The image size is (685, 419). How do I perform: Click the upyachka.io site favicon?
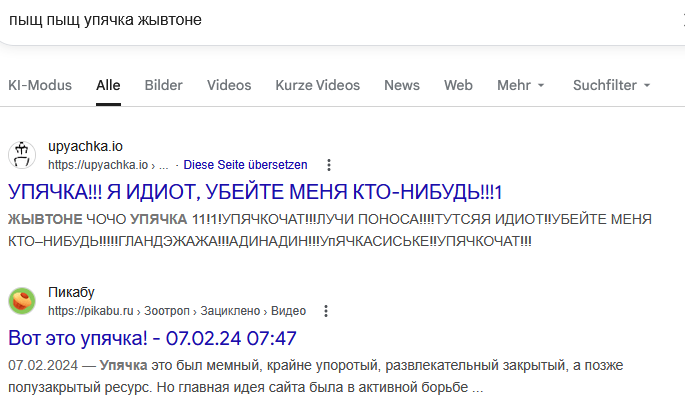(x=22, y=155)
